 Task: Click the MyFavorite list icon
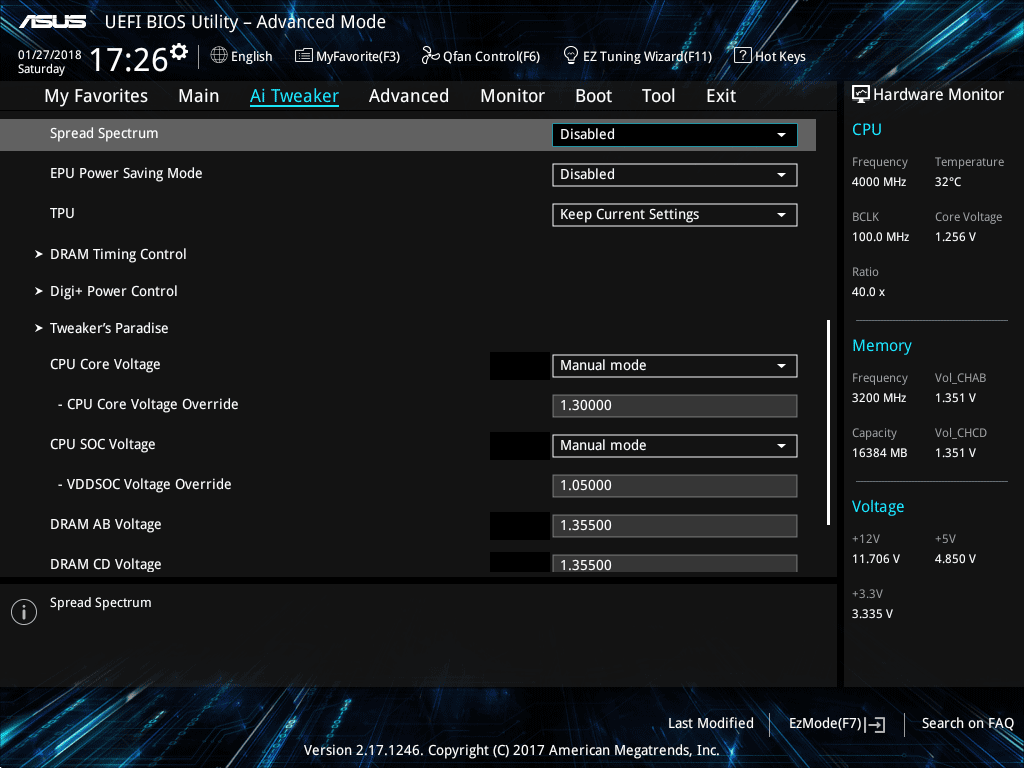pos(304,56)
